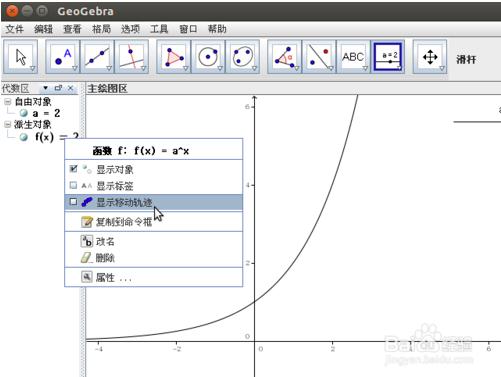Image resolution: width=501 pixels, height=377 pixels.
Task: Expand the Line tool dropdown triangle
Action: pyautogui.click(x=109, y=69)
